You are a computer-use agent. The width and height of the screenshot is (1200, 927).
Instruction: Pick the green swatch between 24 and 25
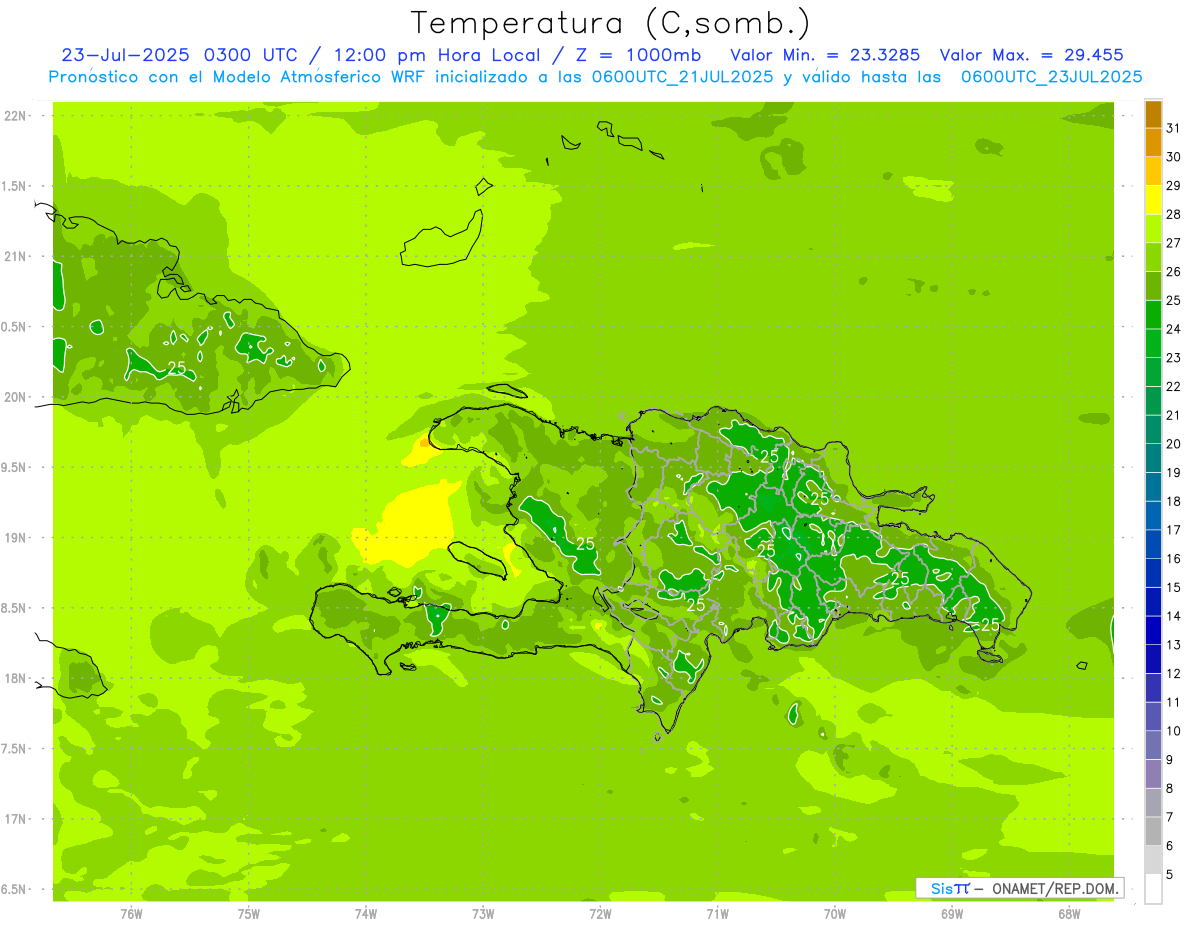[x=1153, y=314]
